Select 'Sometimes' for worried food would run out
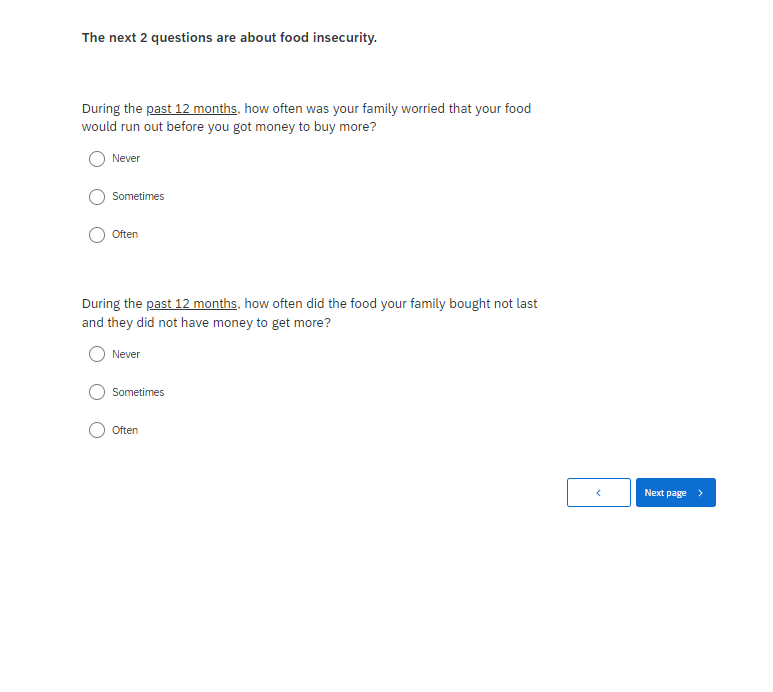The width and height of the screenshot is (773, 692). pyautogui.click(x=97, y=197)
